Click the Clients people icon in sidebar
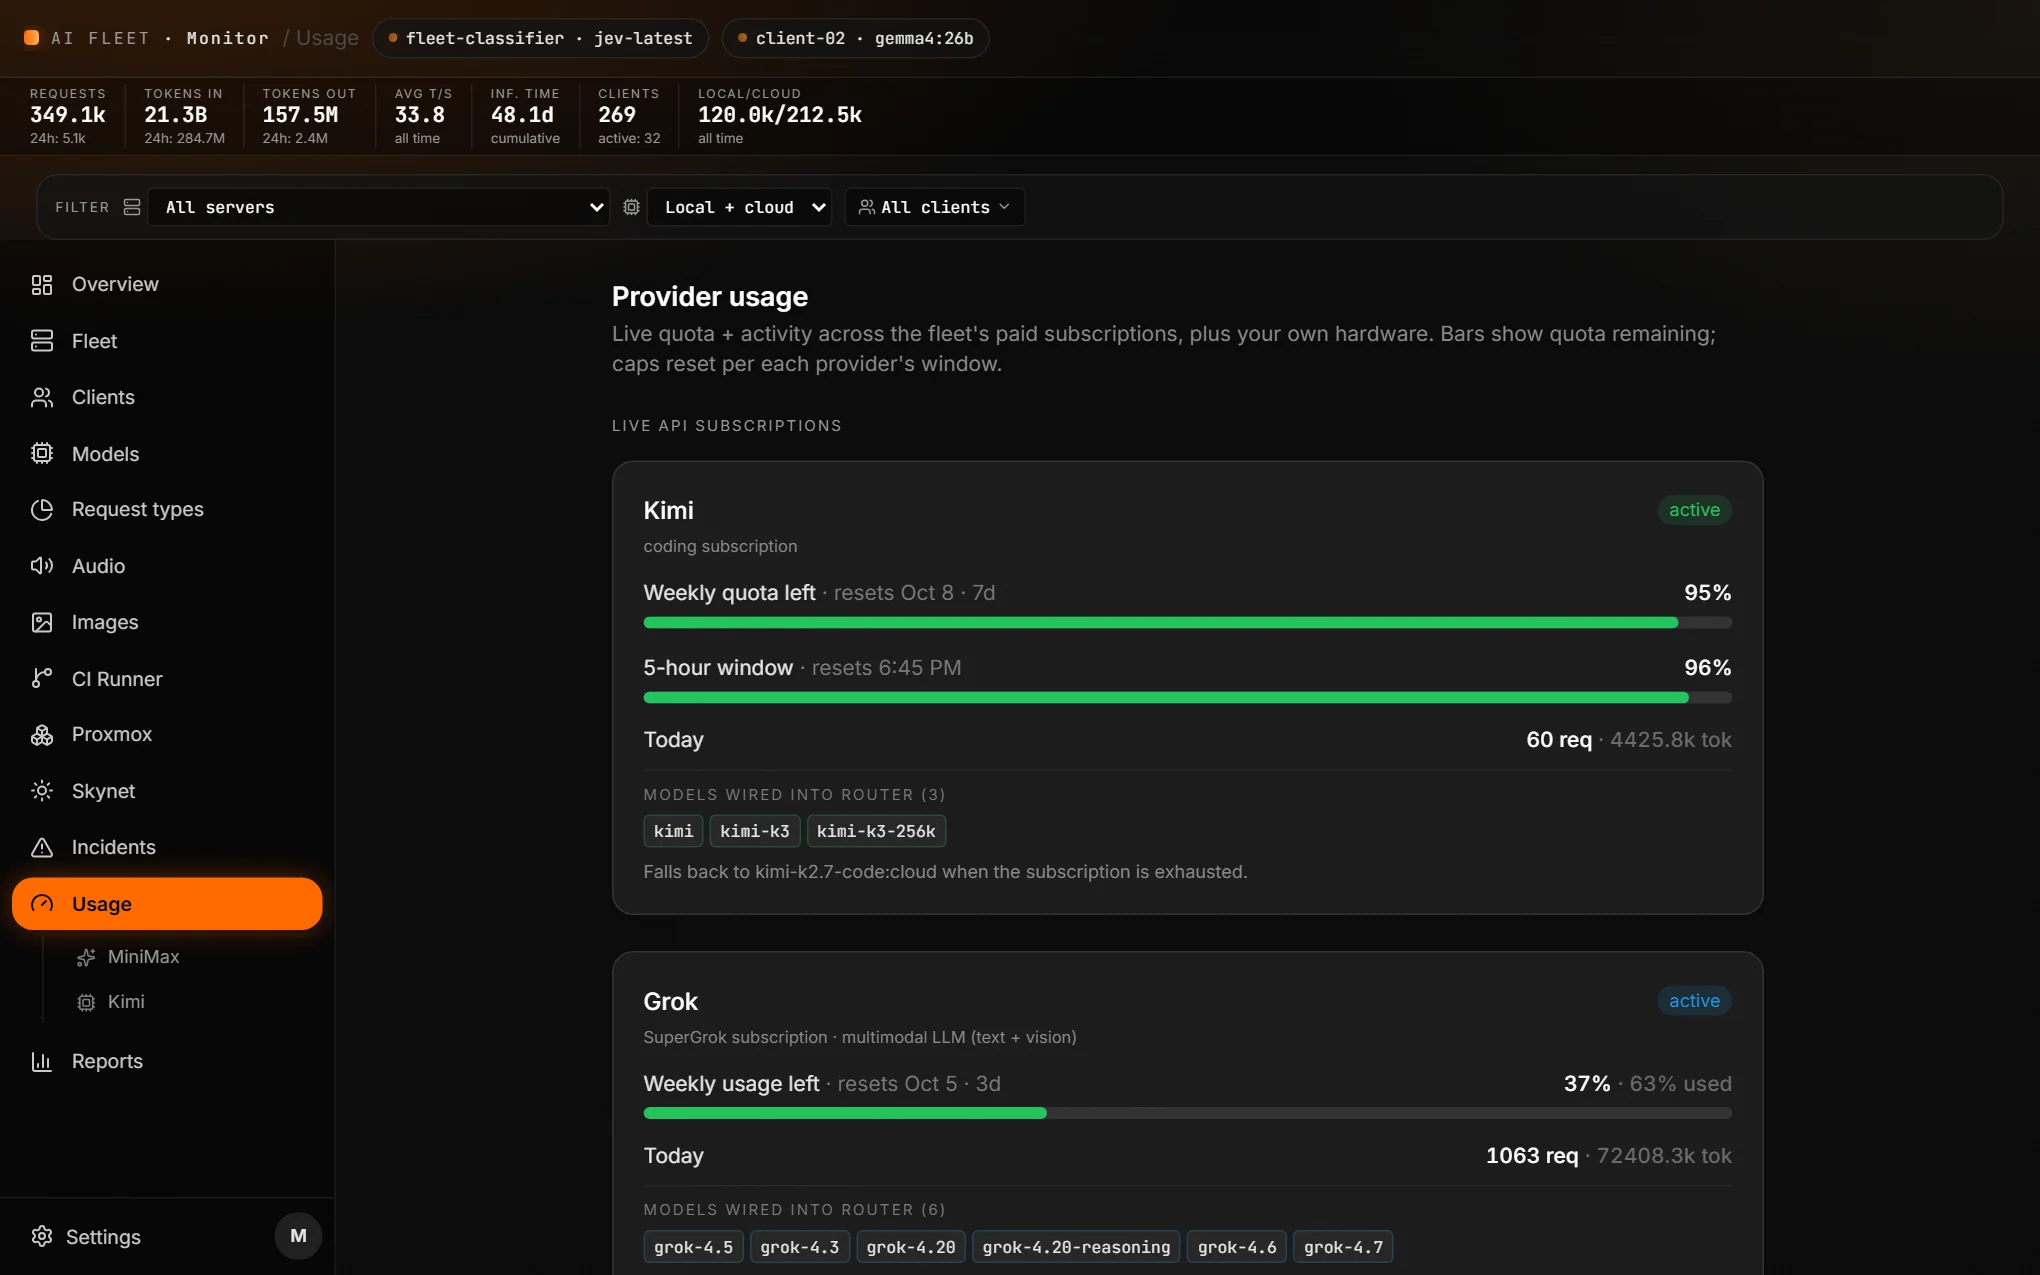Image resolution: width=2040 pixels, height=1275 pixels. pos(41,398)
